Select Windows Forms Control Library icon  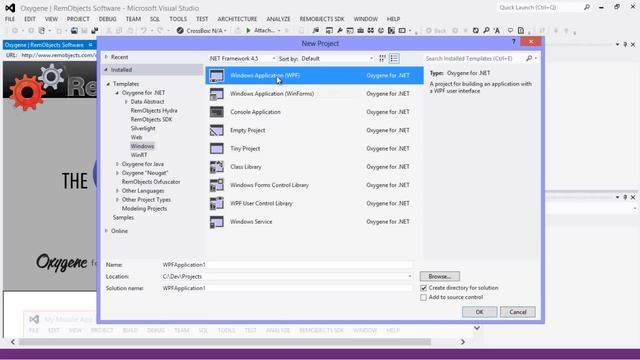(217, 185)
